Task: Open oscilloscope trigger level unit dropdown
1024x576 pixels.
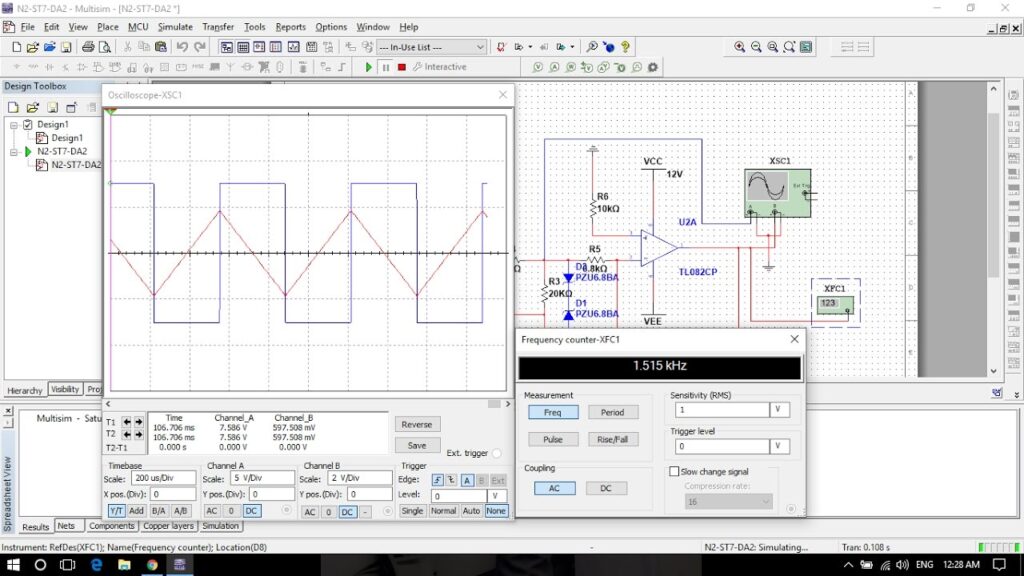Action: click(x=496, y=496)
